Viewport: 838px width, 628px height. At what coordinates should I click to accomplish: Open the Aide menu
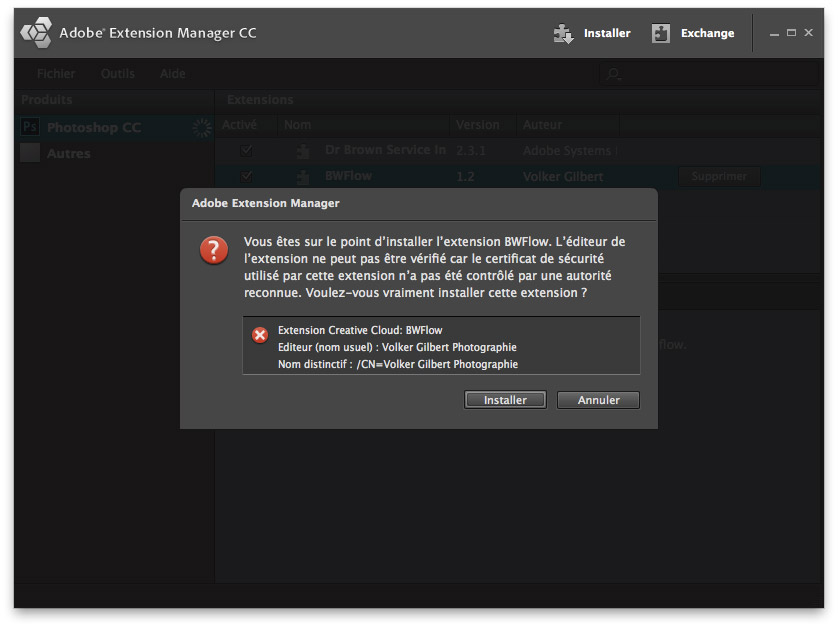[x=173, y=74]
